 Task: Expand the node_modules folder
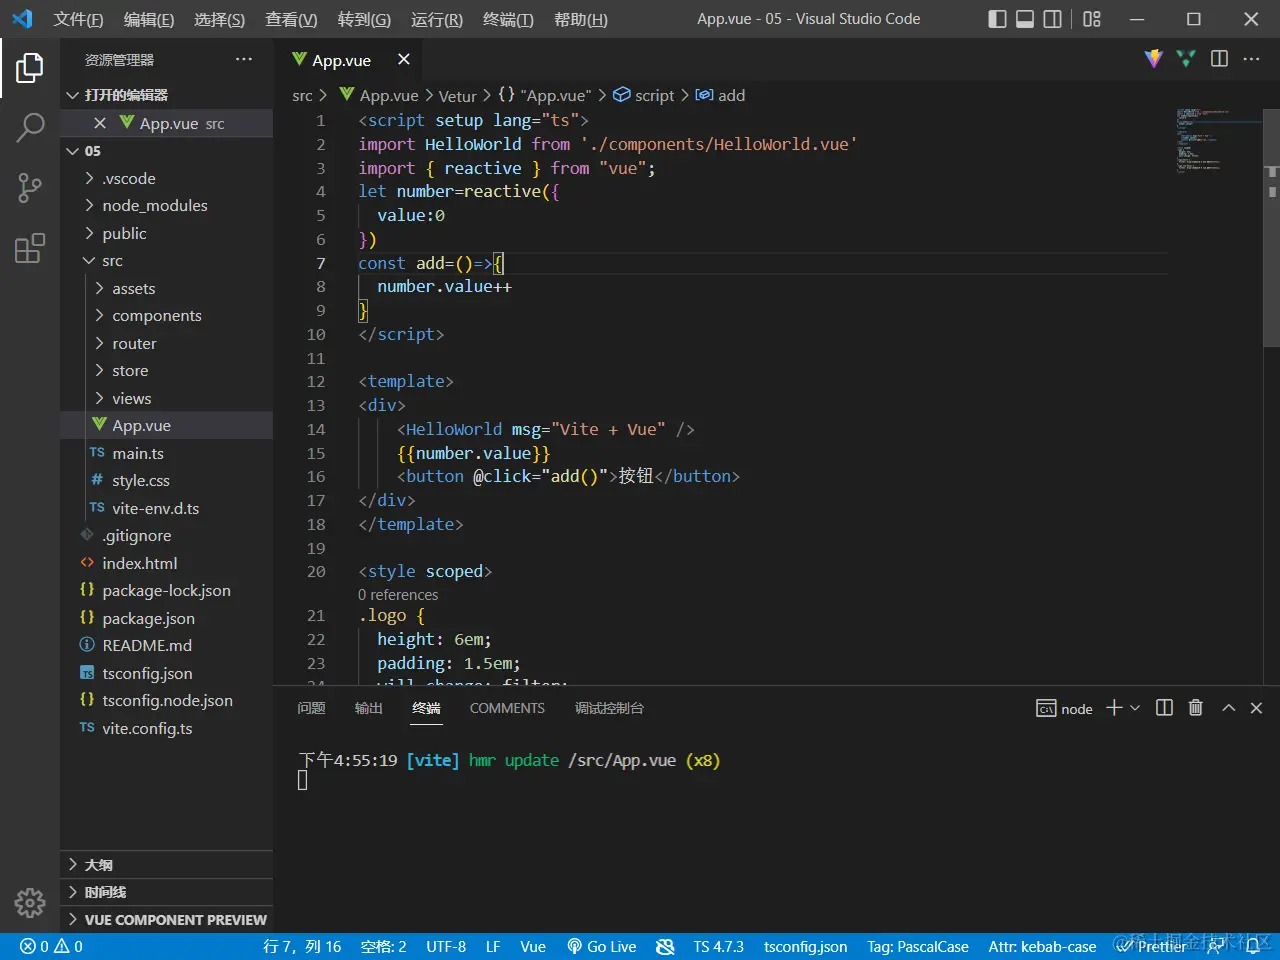[x=154, y=205]
